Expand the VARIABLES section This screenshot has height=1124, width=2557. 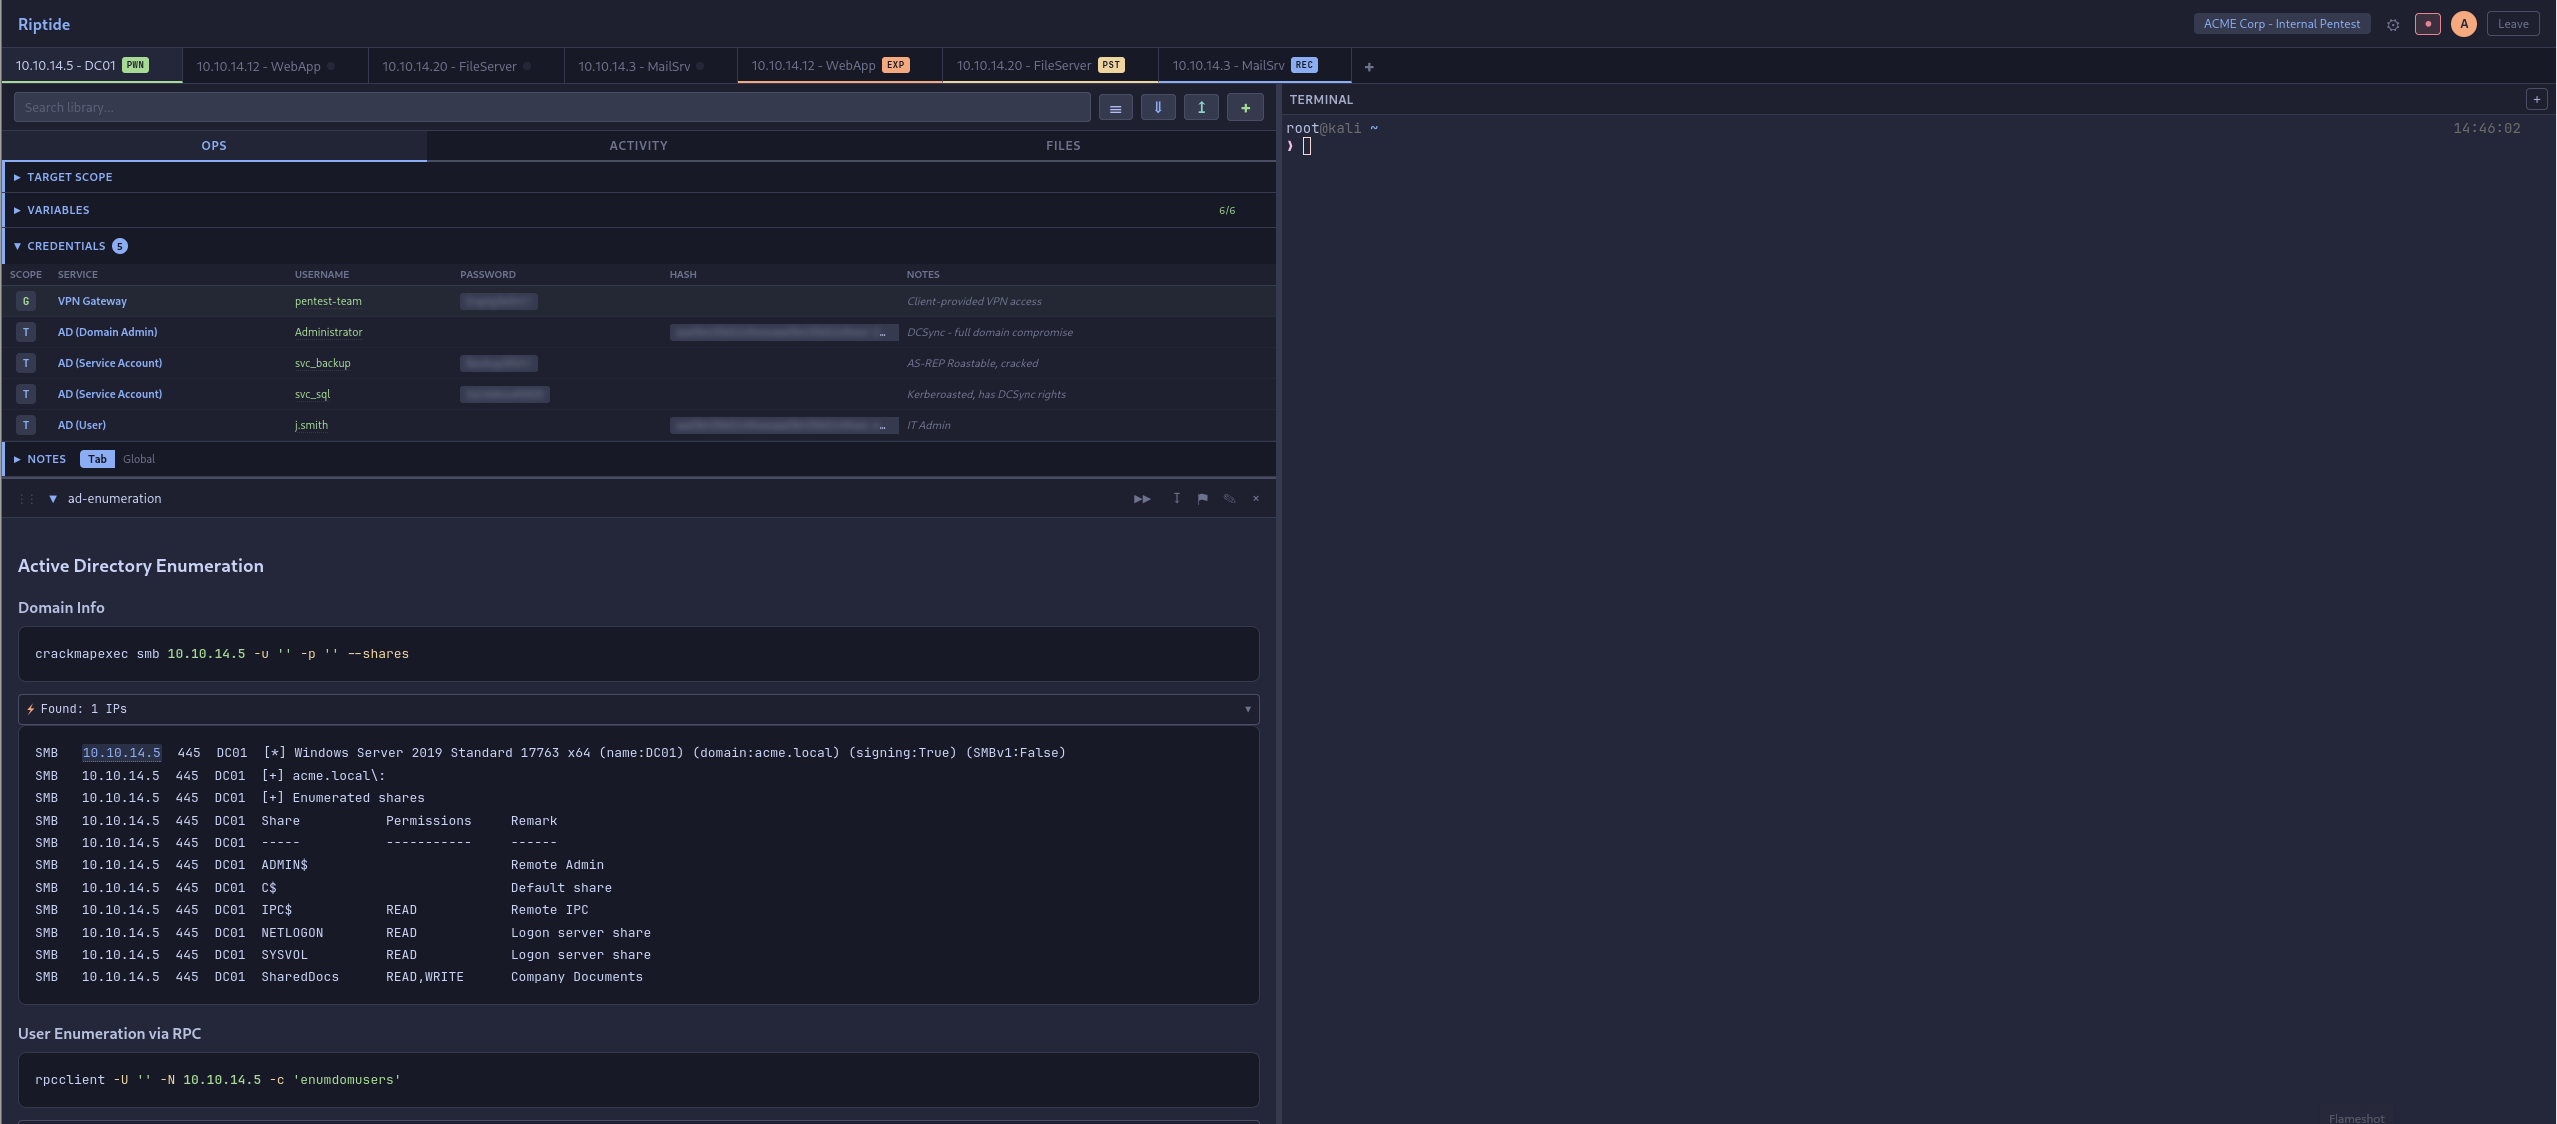[x=56, y=210]
